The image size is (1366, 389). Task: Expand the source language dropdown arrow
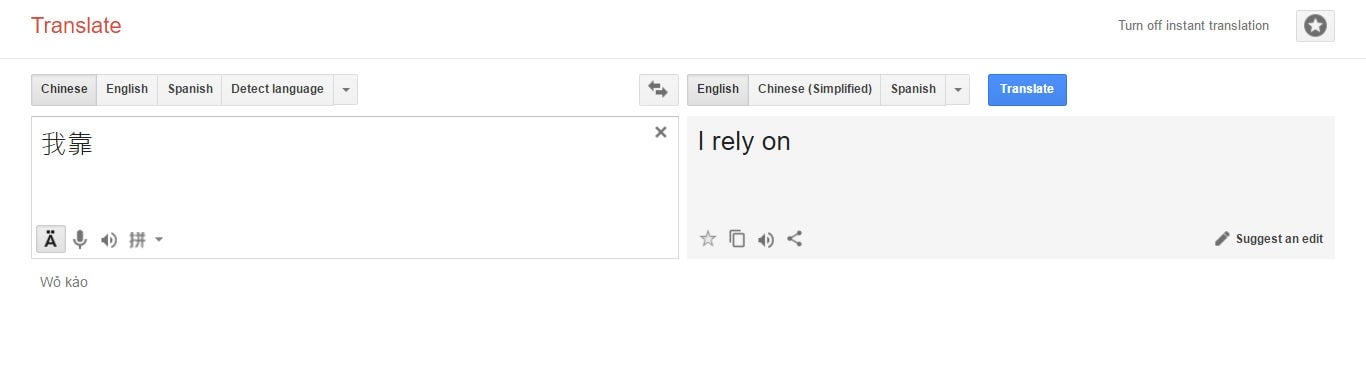pyautogui.click(x=345, y=89)
